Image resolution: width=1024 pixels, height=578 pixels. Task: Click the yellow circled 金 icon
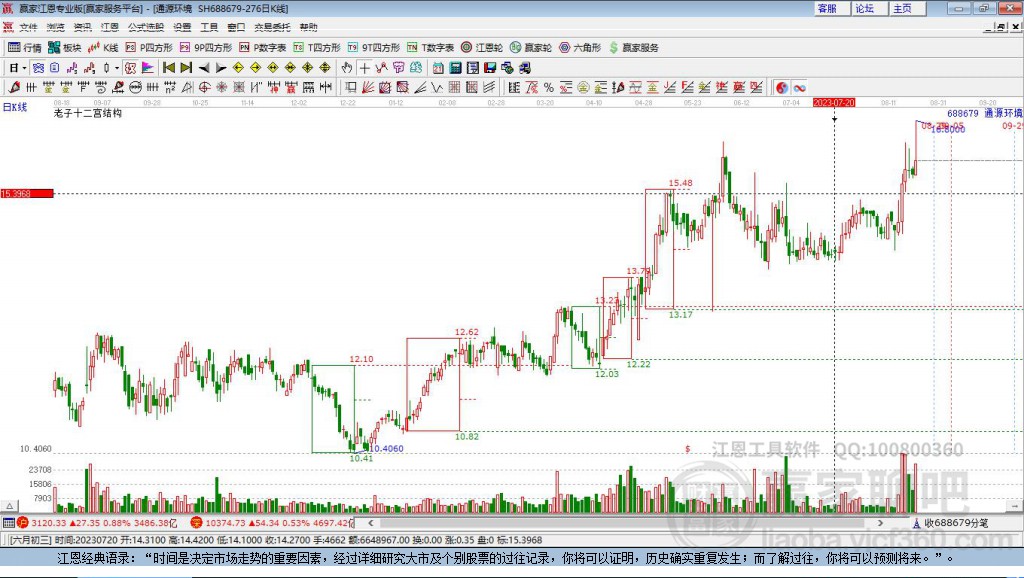[583, 88]
